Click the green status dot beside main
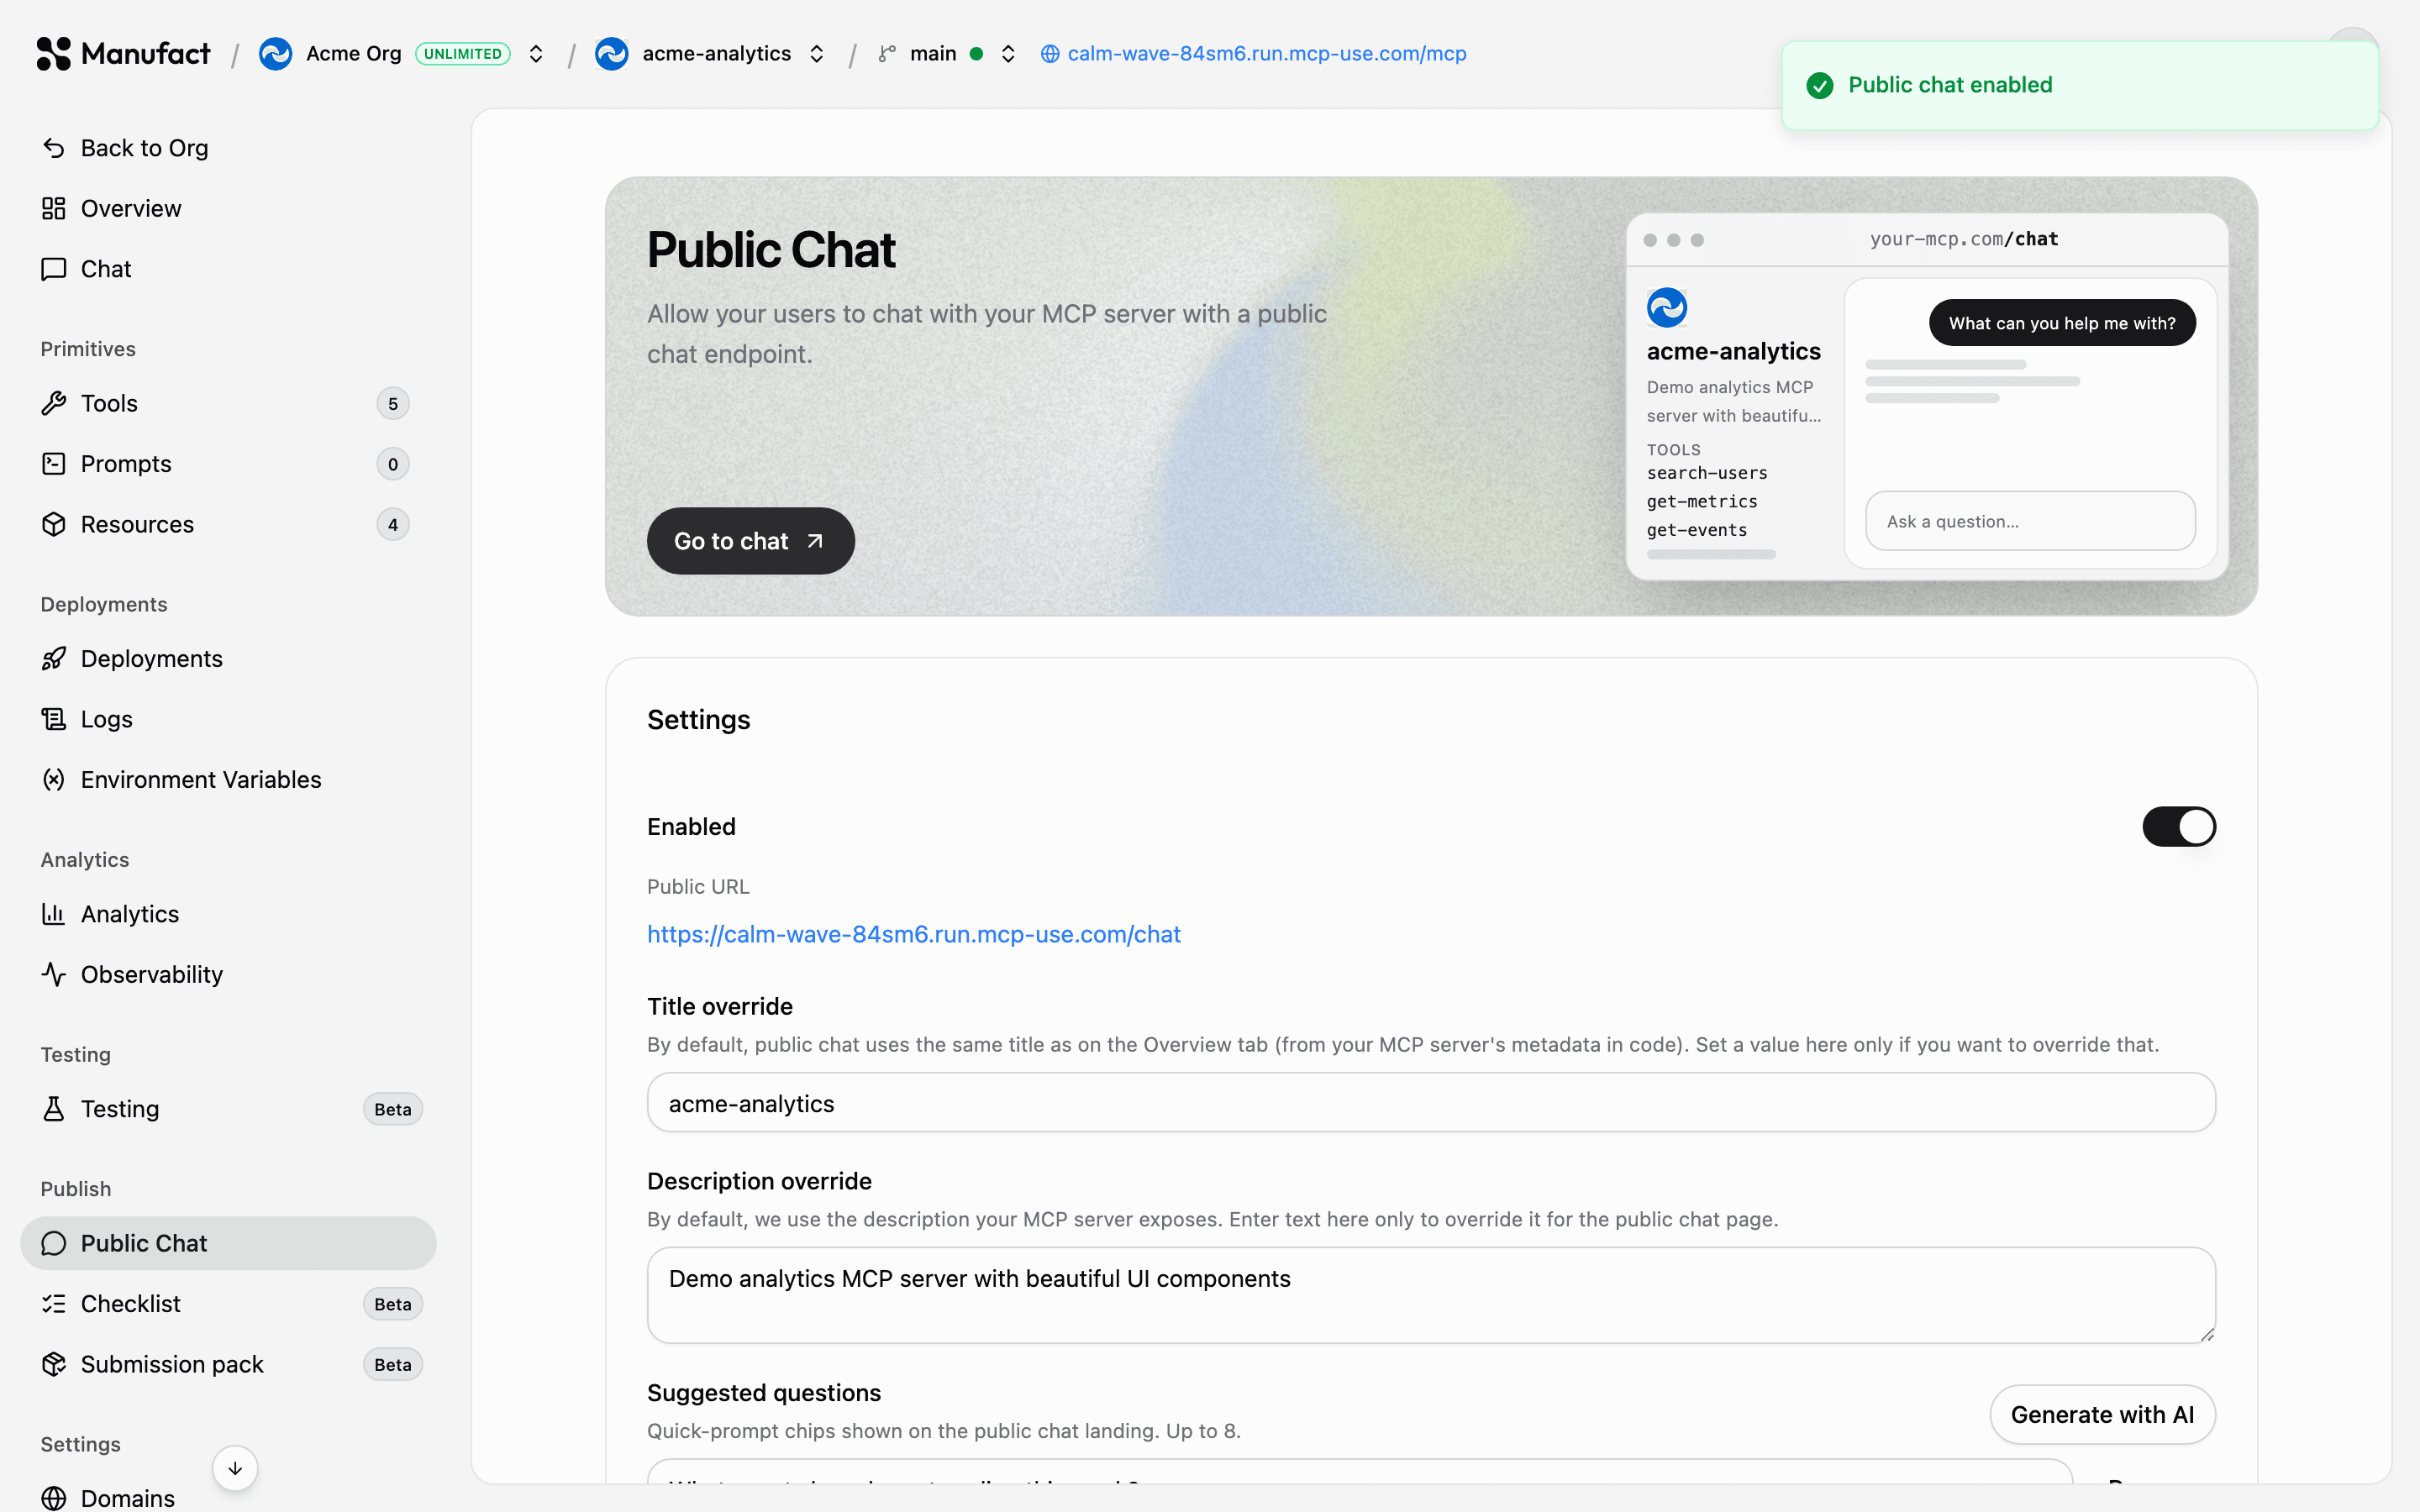Image resolution: width=2420 pixels, height=1512 pixels. click(x=976, y=54)
